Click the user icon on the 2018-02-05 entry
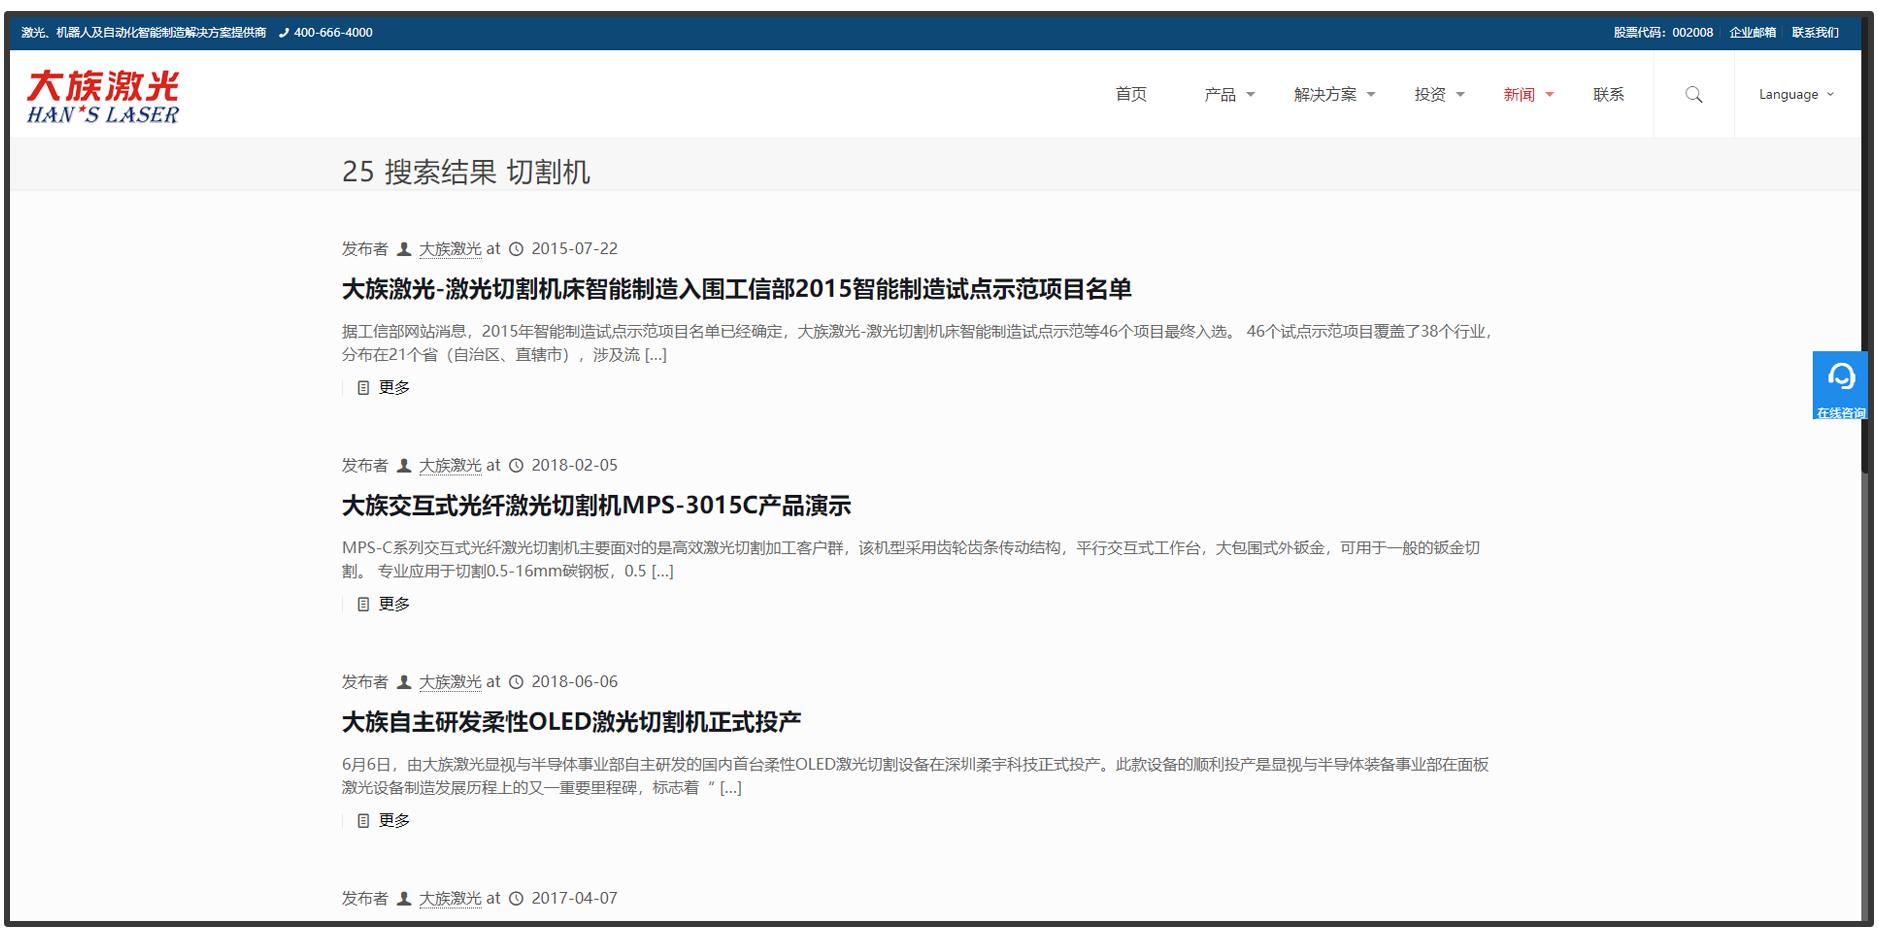This screenshot has height=937, width=1878. click(404, 465)
